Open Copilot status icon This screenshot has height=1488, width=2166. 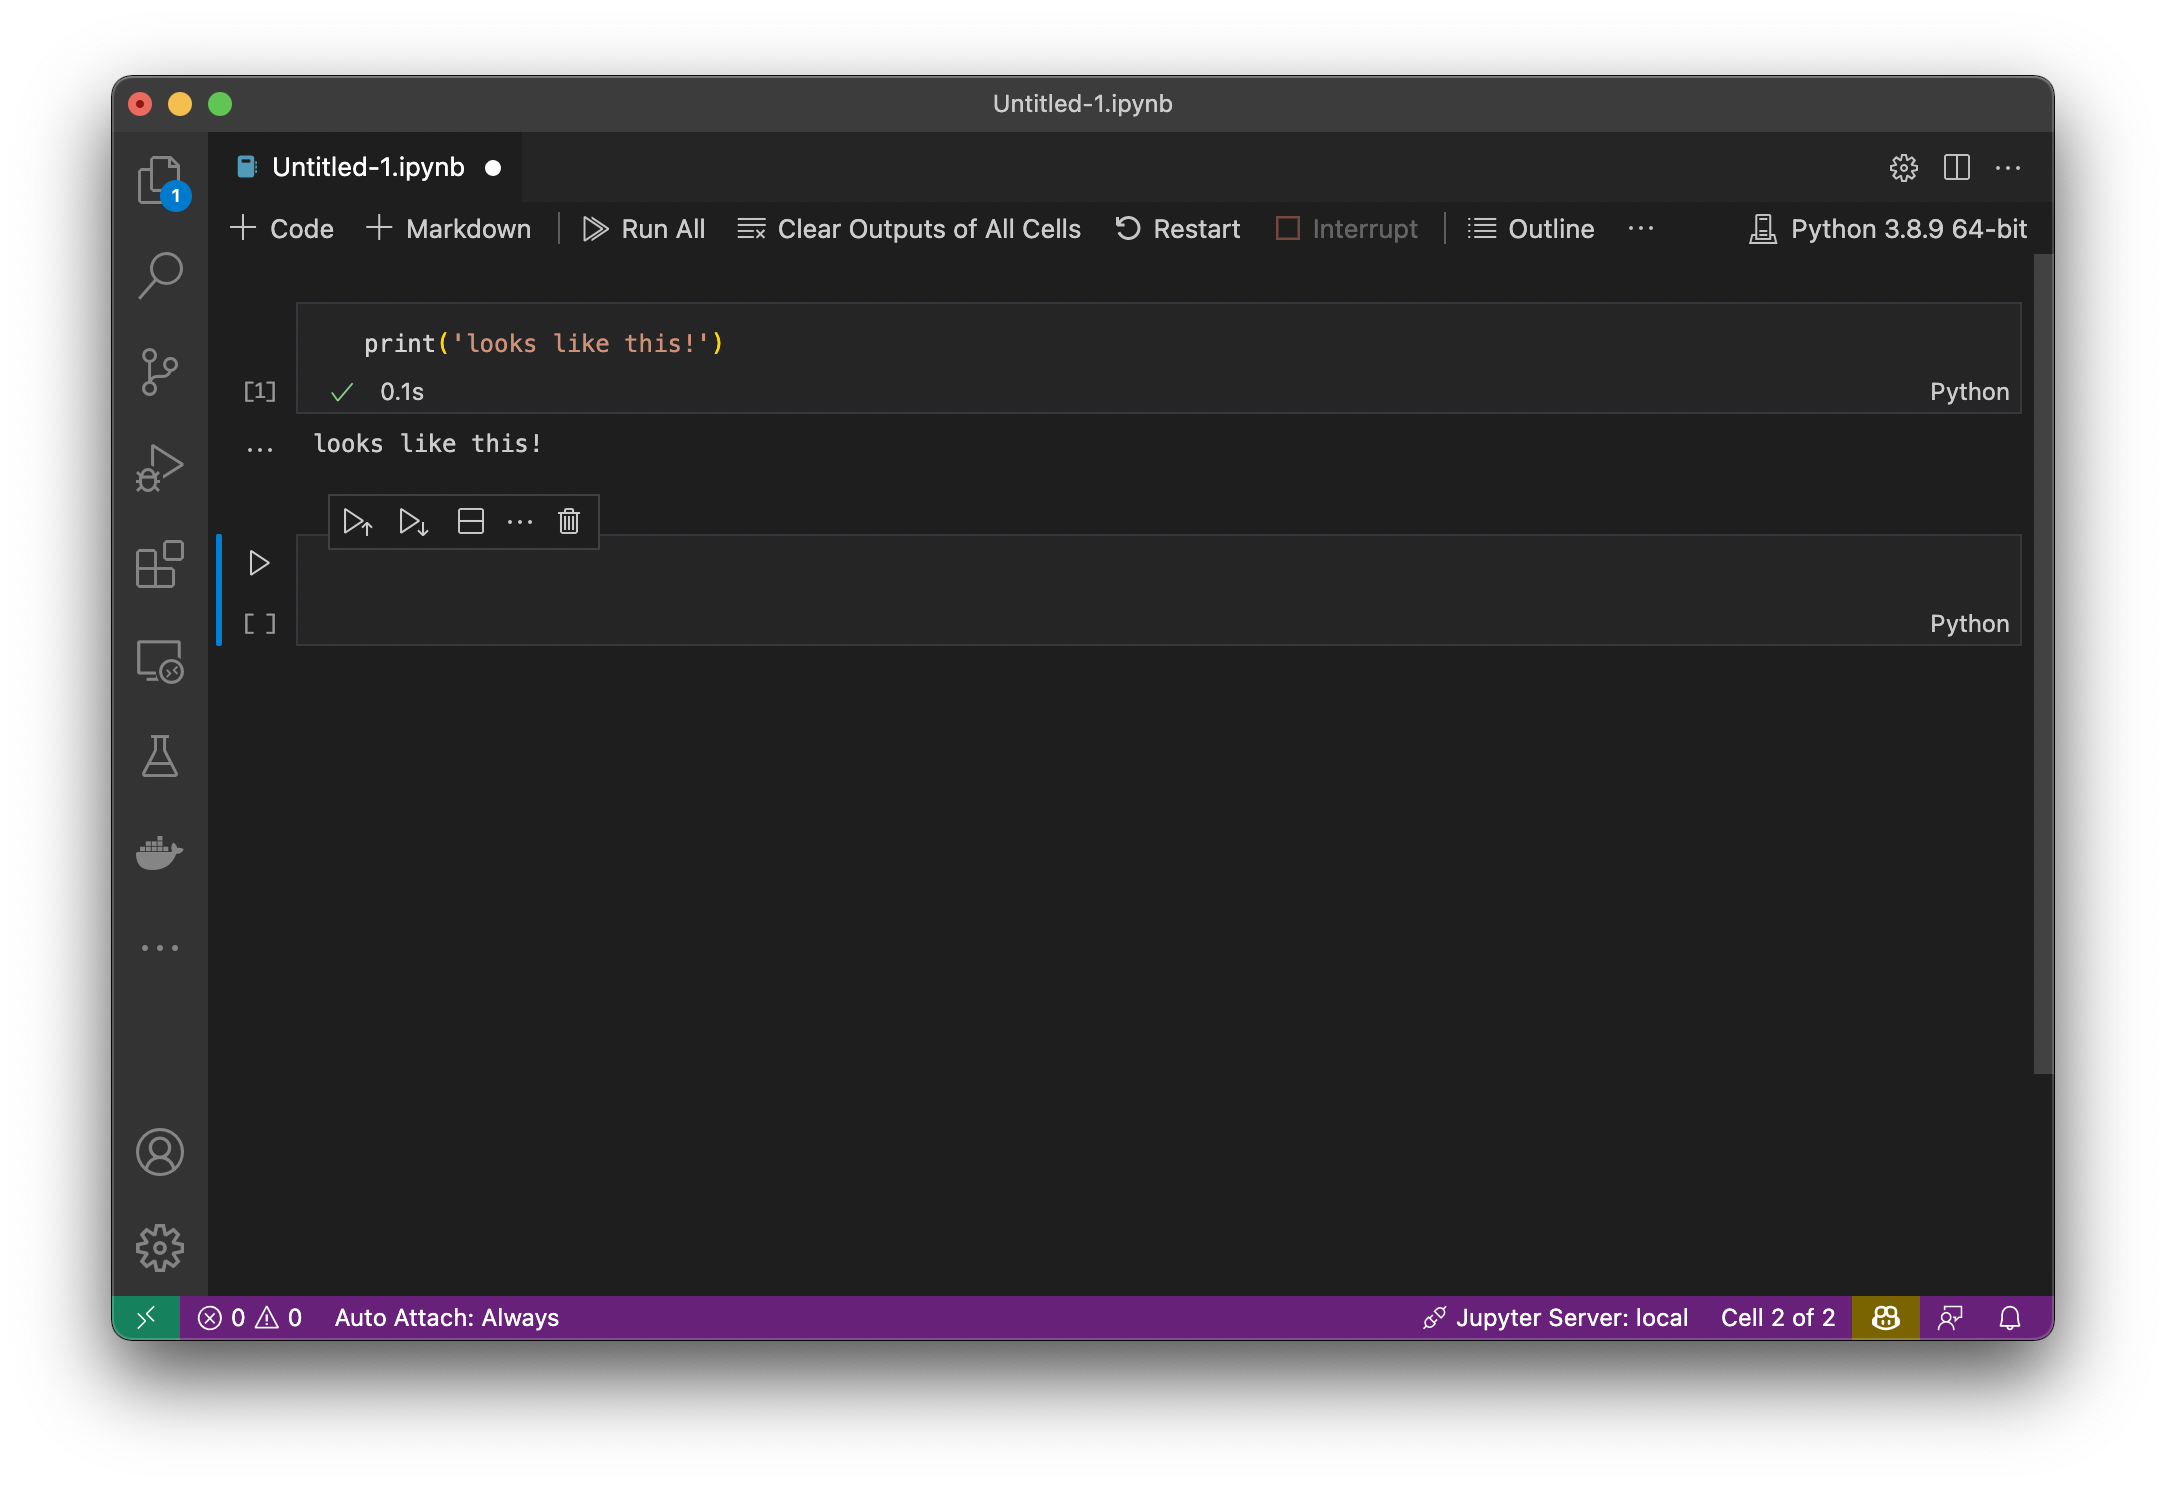coord(1886,1318)
